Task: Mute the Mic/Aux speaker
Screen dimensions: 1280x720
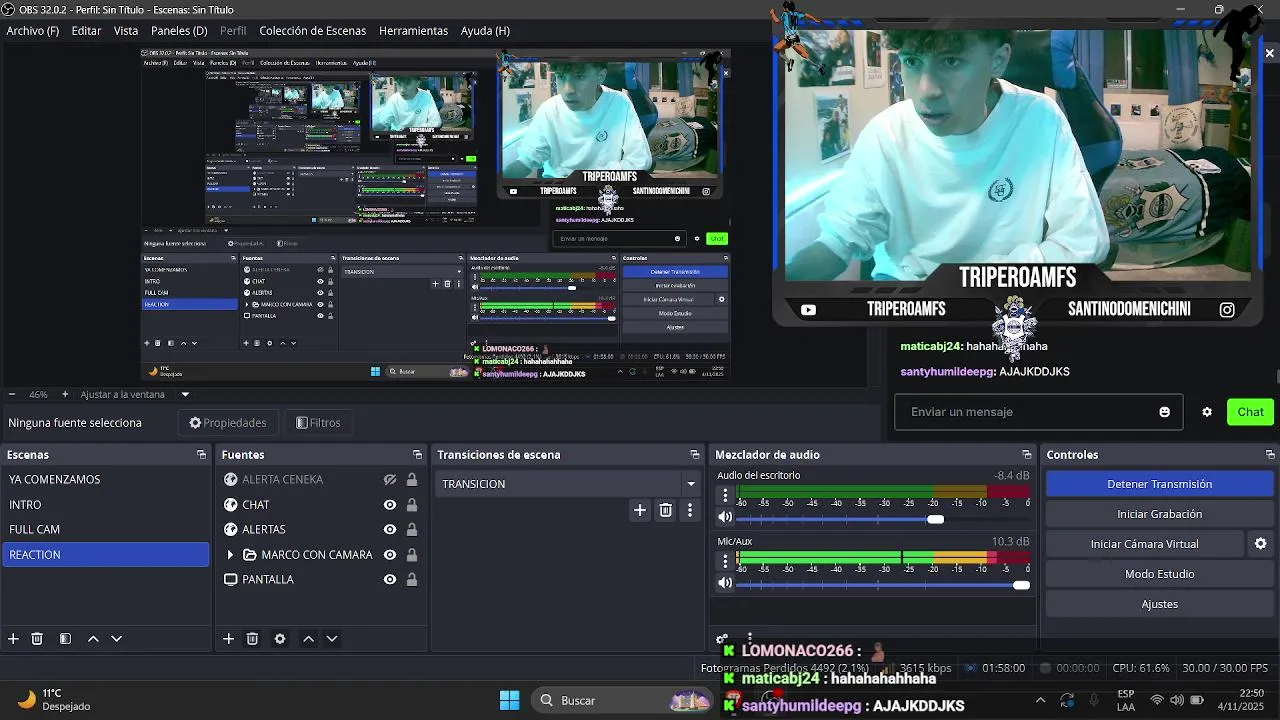Action: [725, 584]
